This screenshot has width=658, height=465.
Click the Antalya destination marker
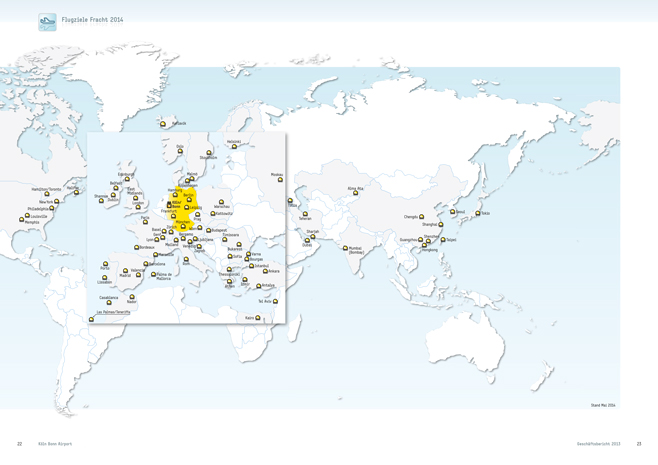258,286
